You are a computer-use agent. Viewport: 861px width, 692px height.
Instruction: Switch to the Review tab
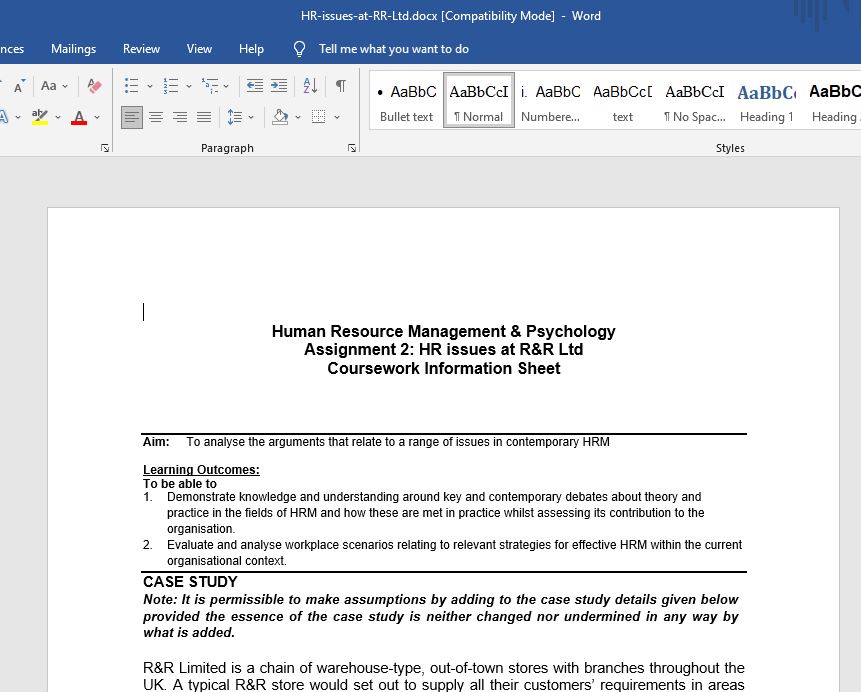(141, 49)
